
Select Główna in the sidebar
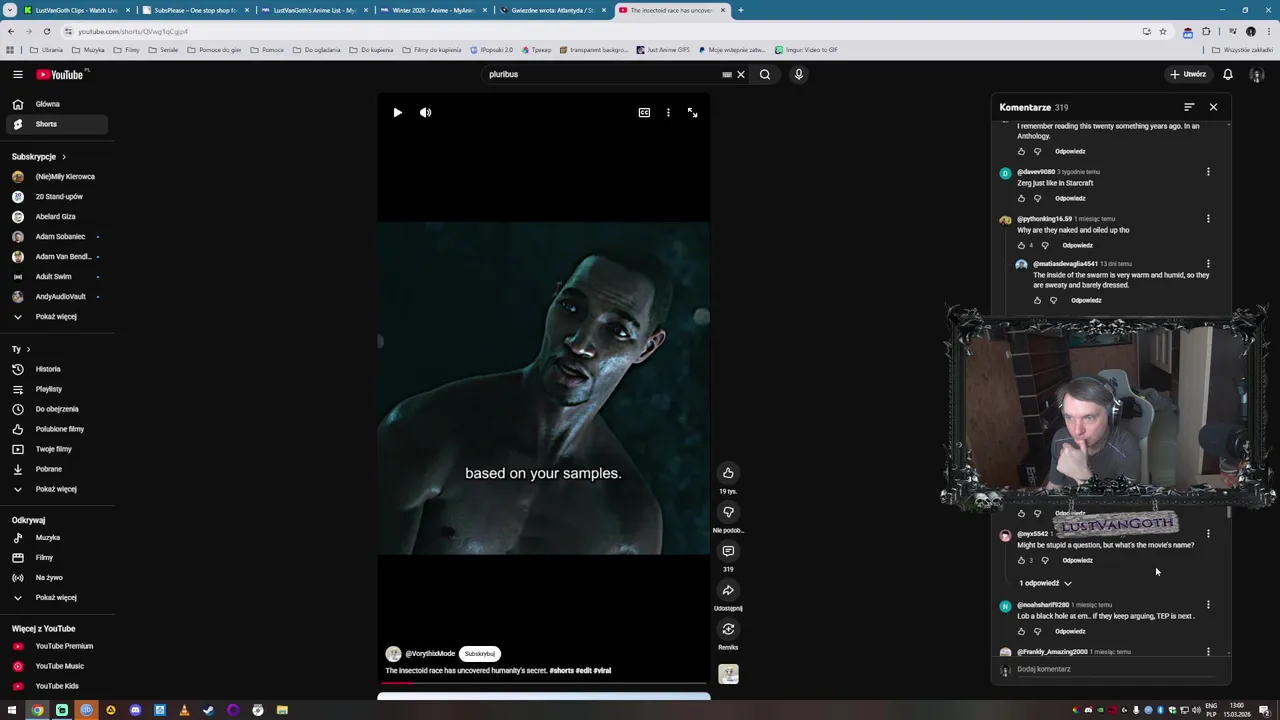[x=56, y=104]
